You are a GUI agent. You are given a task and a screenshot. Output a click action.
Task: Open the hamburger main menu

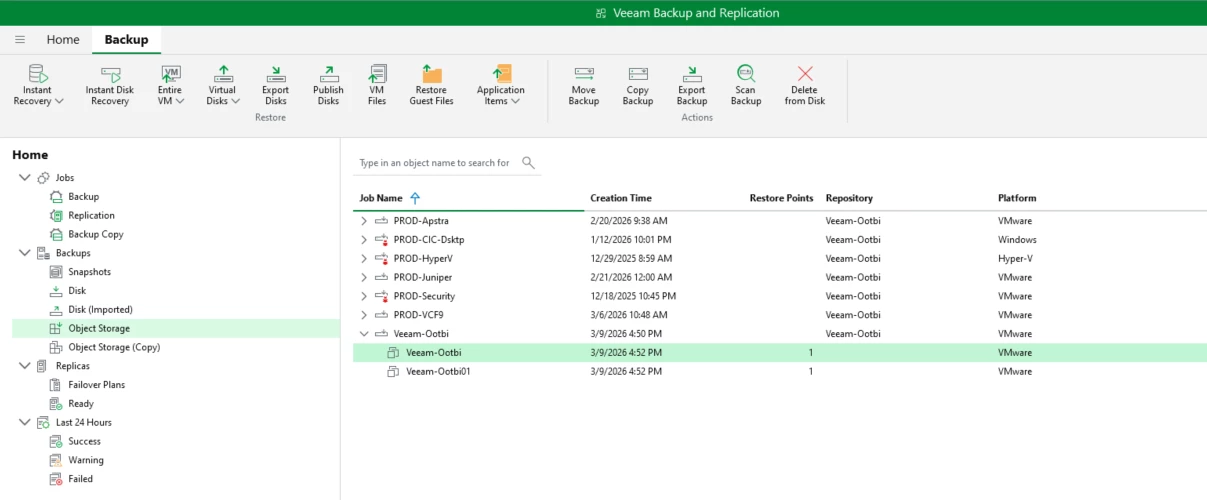pos(20,40)
